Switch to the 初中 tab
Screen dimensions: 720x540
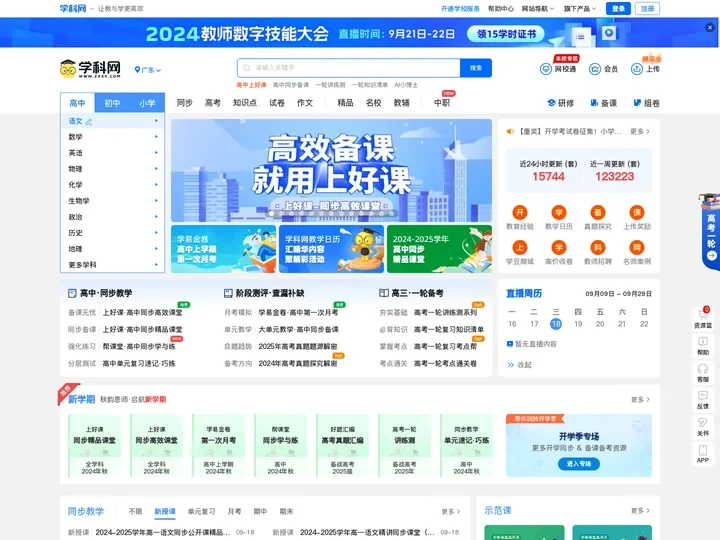click(x=112, y=103)
